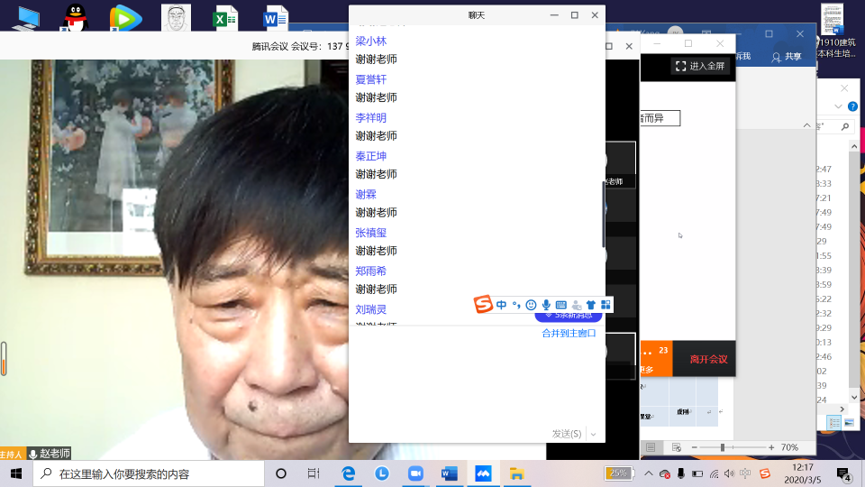This screenshot has width=865, height=487.
Task: Open Cortana circle on taskbar
Action: 281,474
